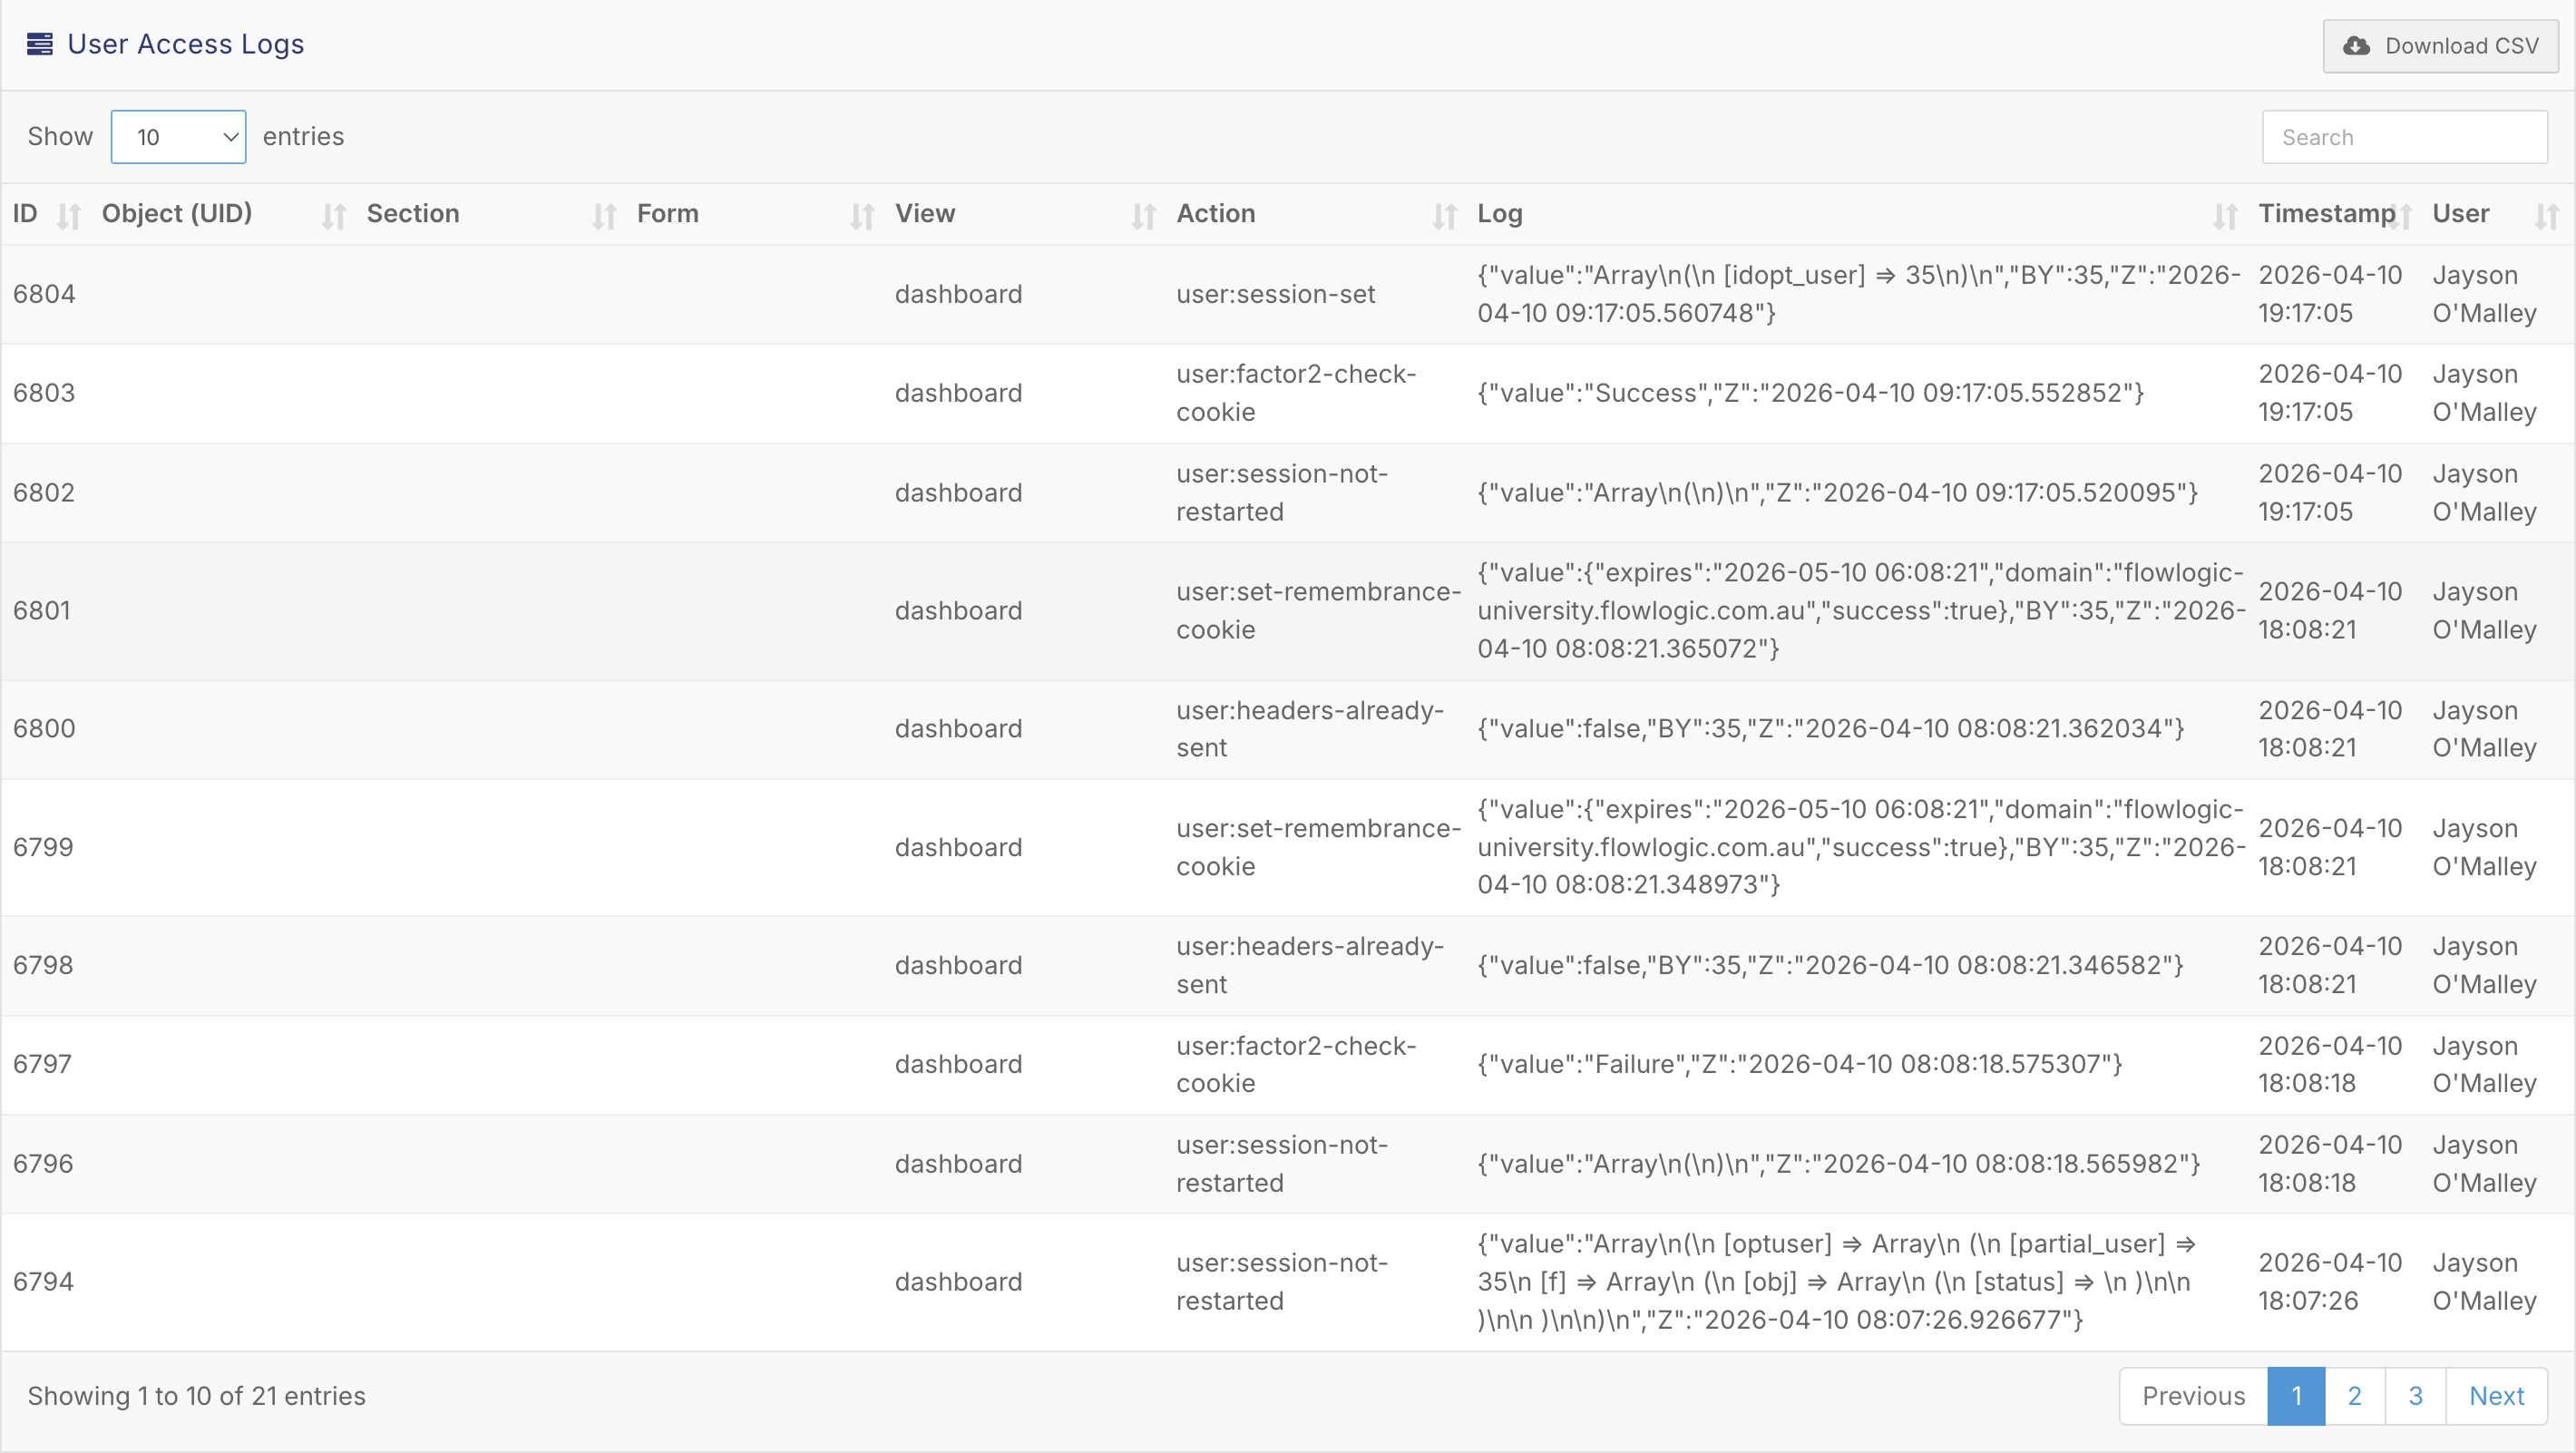
Task: Download CSV of access logs
Action: [2440, 46]
